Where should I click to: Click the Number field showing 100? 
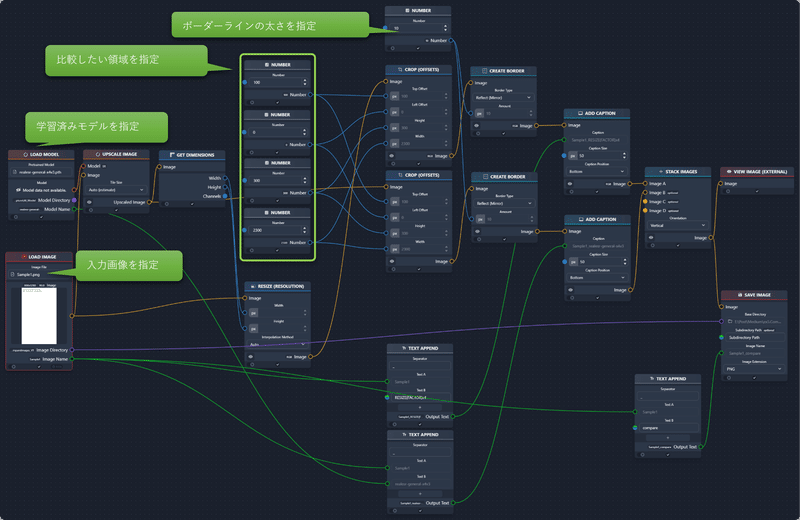click(278, 82)
